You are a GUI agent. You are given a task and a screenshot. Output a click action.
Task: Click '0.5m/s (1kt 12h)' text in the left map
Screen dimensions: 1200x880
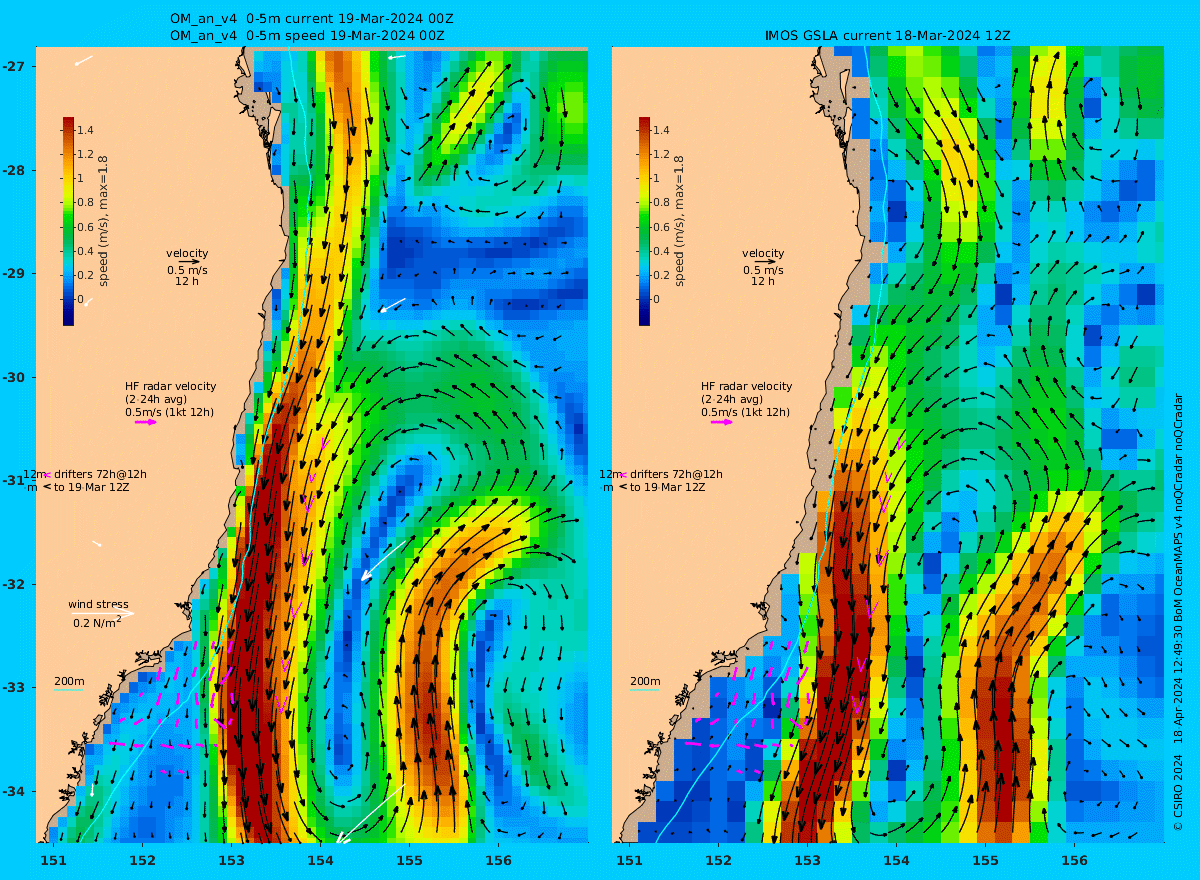[x=169, y=412]
